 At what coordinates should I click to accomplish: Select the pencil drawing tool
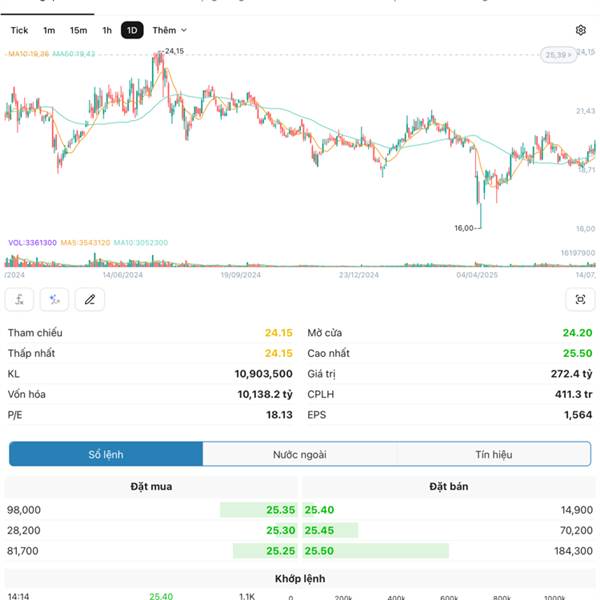(90, 299)
